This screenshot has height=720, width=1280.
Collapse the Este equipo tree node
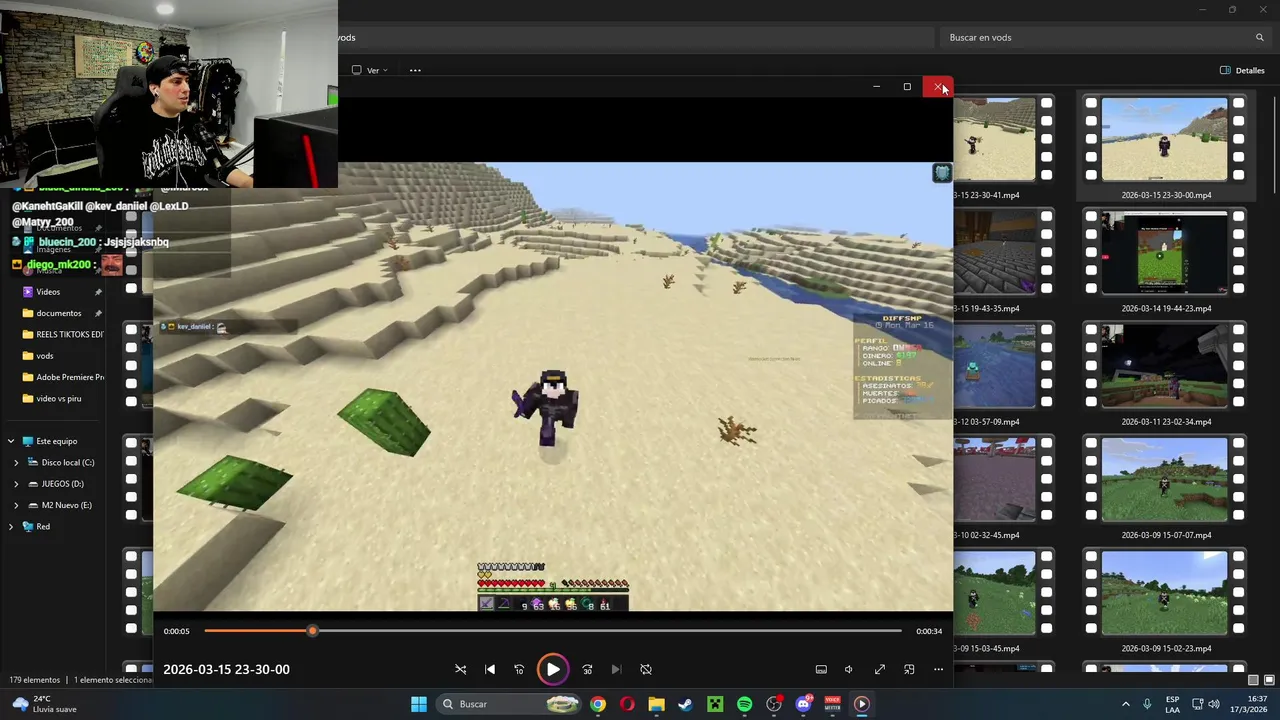(x=11, y=441)
